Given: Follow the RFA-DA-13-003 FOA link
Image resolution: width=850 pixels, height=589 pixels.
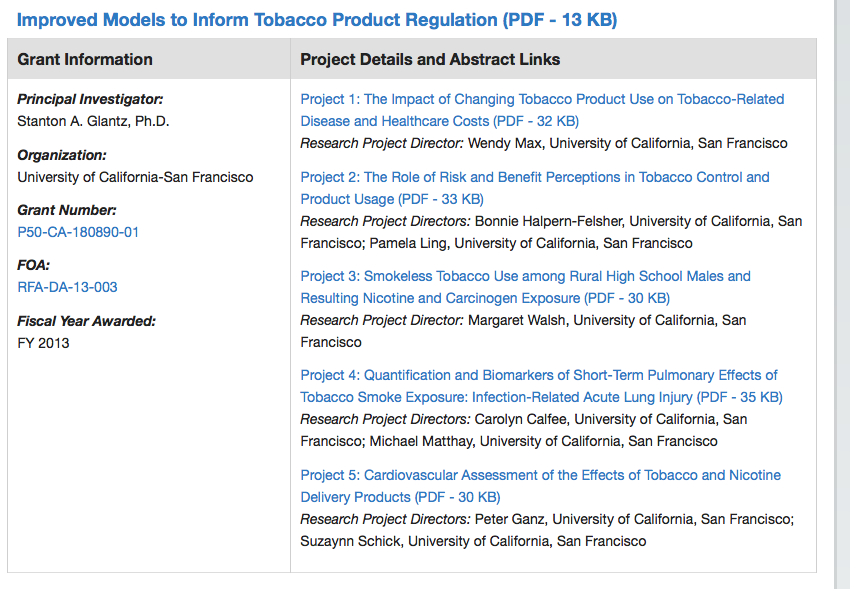Looking at the screenshot, I should 67,287.
